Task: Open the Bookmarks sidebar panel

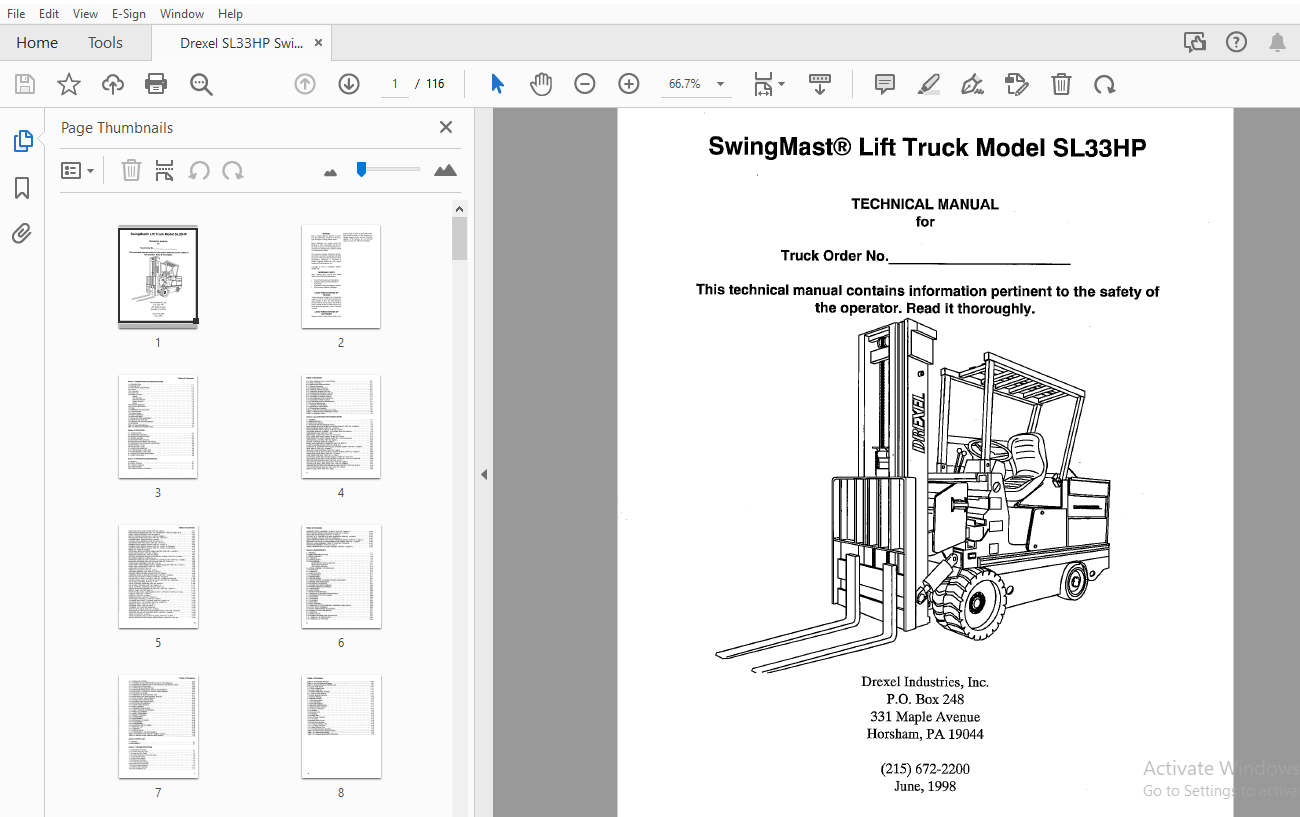Action: [22, 188]
